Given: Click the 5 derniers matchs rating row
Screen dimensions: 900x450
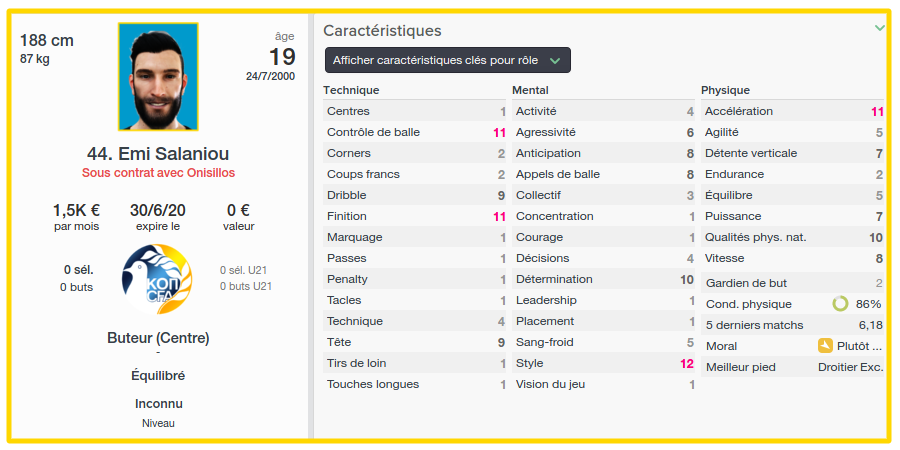Looking at the screenshot, I should pyautogui.click(x=793, y=325).
